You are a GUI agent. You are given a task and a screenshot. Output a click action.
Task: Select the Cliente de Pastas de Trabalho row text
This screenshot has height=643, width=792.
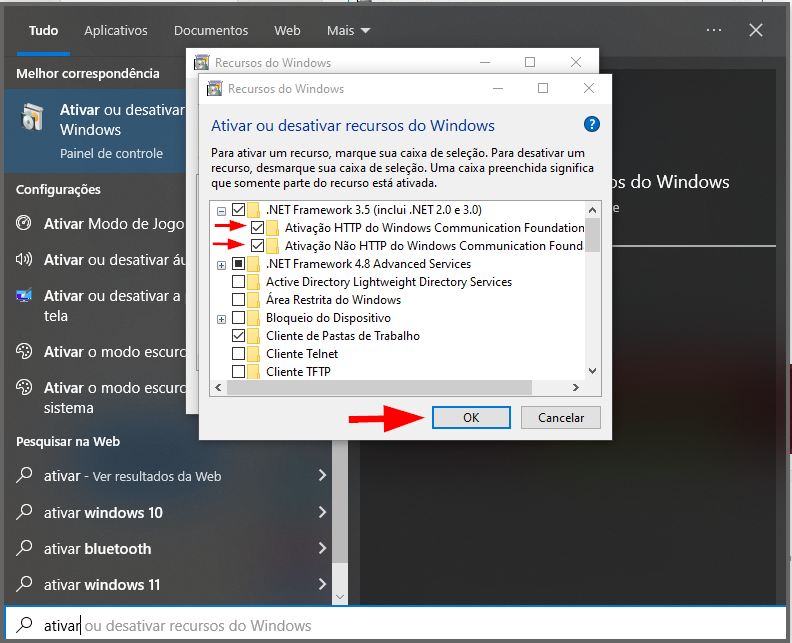pyautogui.click(x=342, y=336)
